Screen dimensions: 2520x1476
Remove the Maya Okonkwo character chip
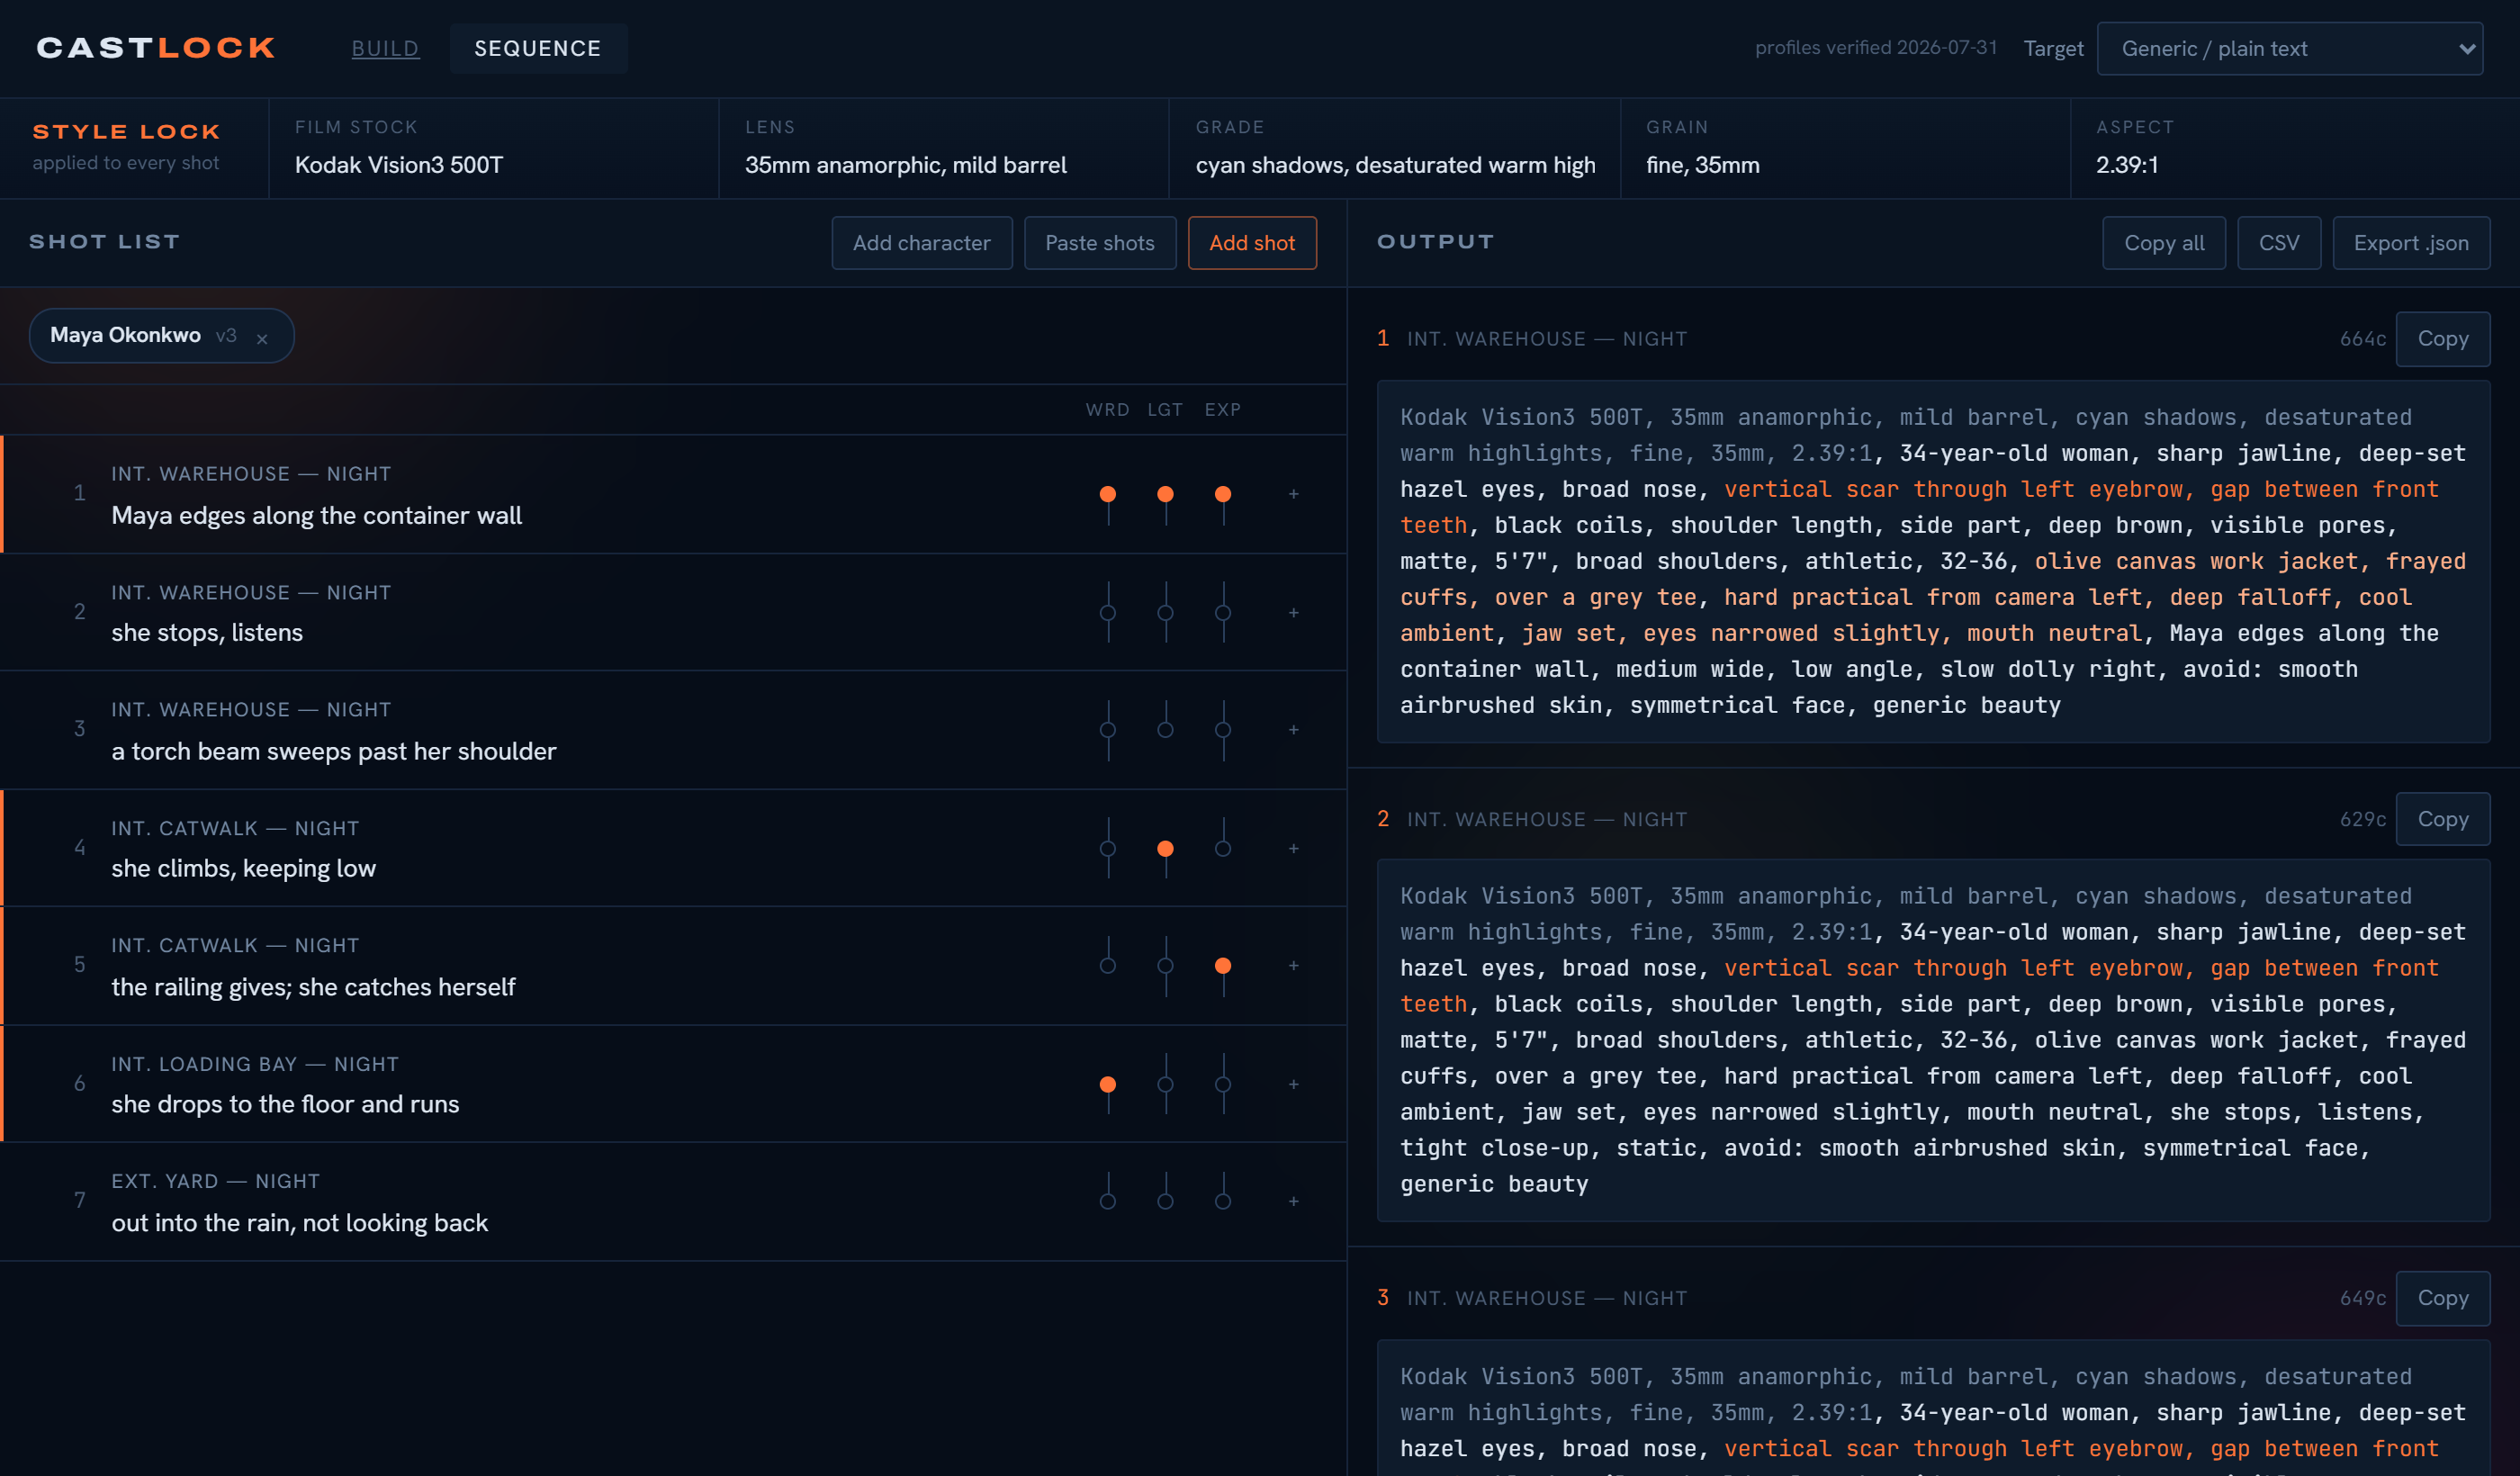[x=262, y=338]
